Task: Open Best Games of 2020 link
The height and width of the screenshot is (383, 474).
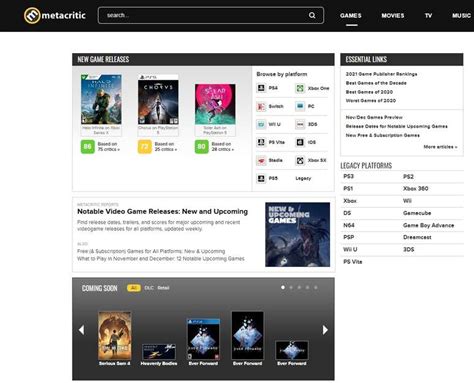Action: coord(369,92)
